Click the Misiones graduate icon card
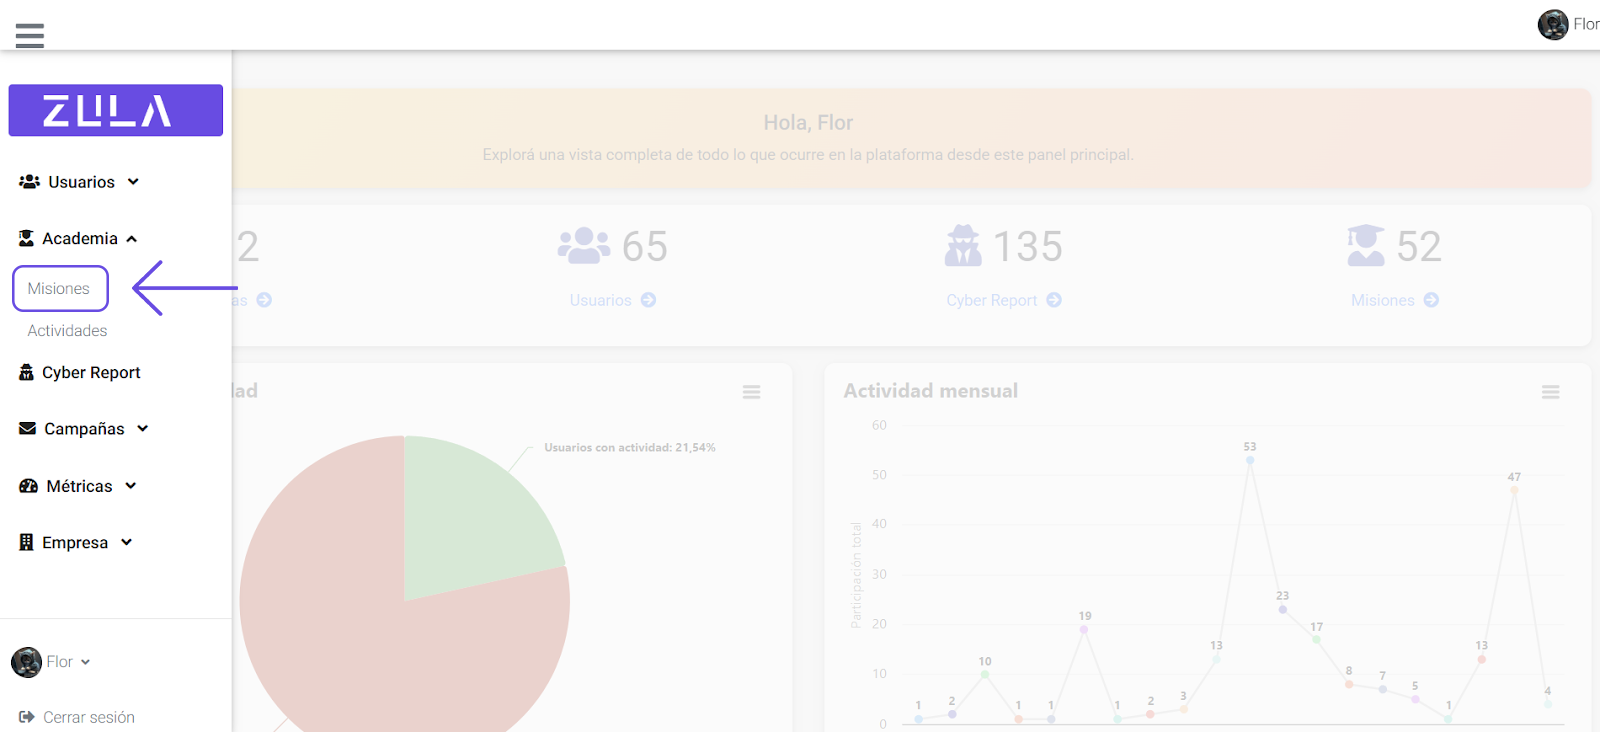The height and width of the screenshot is (732, 1600). coord(1365,246)
